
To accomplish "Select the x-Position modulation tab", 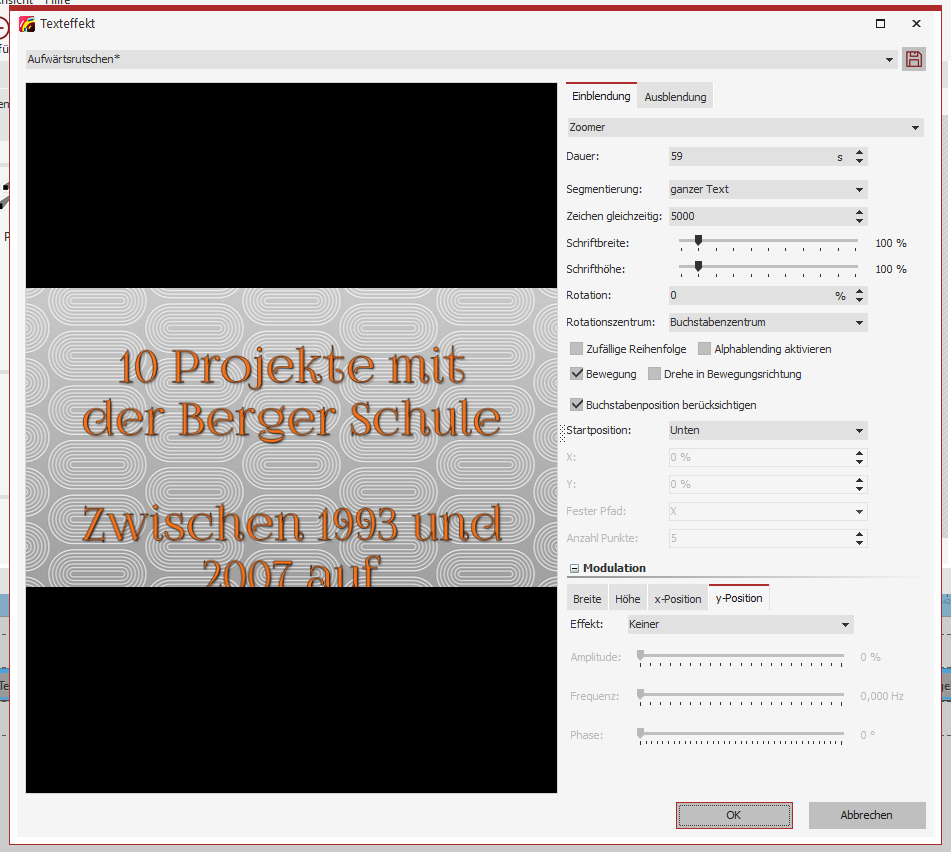I will click(x=677, y=599).
